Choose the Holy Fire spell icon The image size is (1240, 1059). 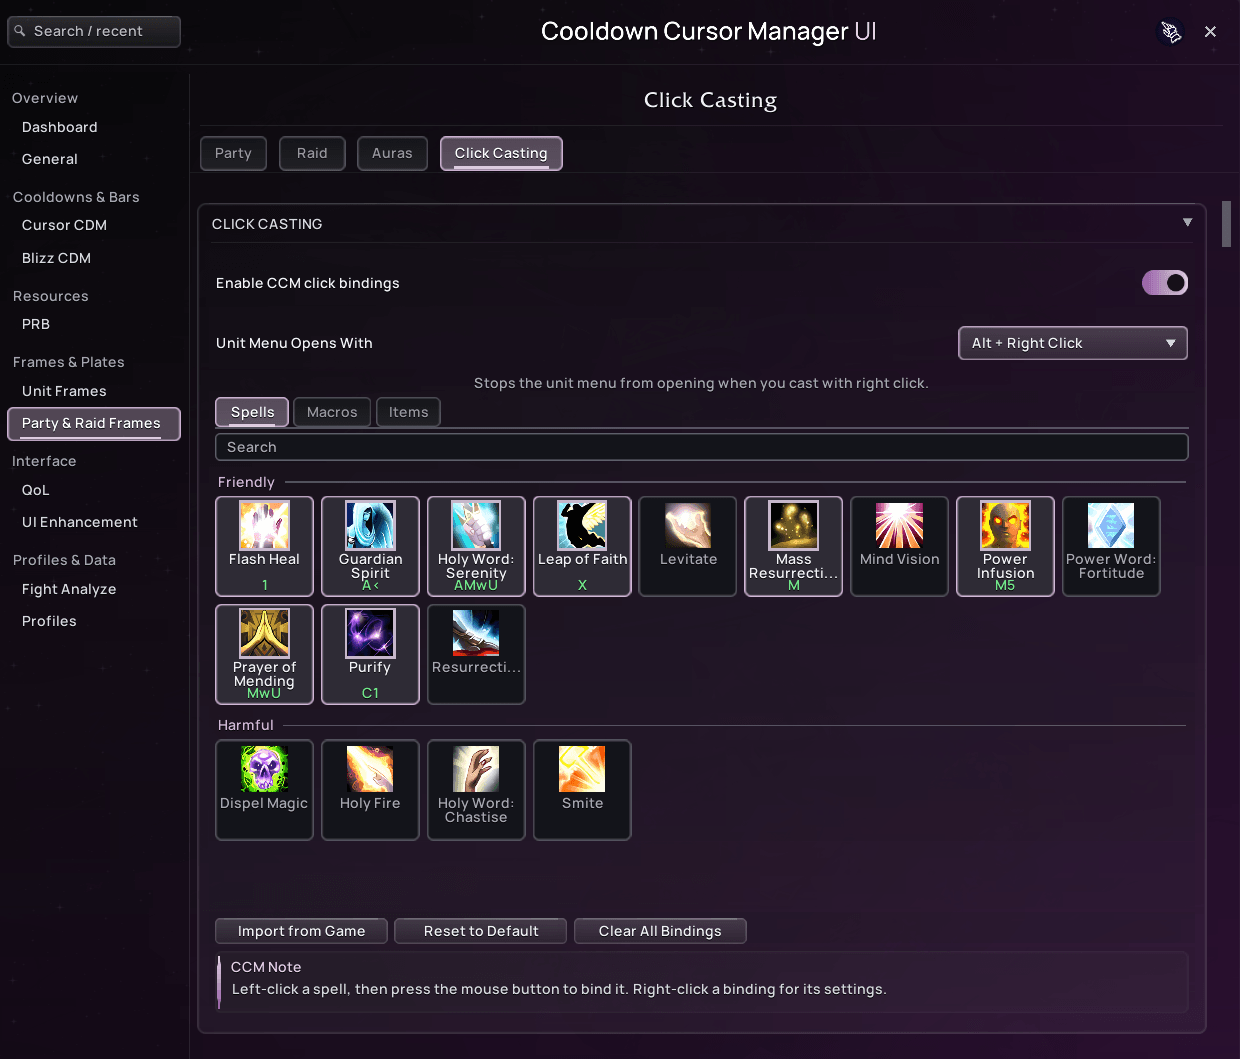pyautogui.click(x=370, y=769)
